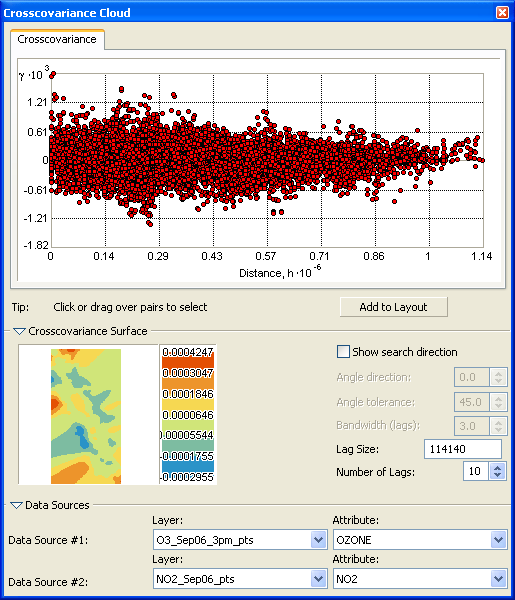Decrease Number of Lags with down arrow

497,476
